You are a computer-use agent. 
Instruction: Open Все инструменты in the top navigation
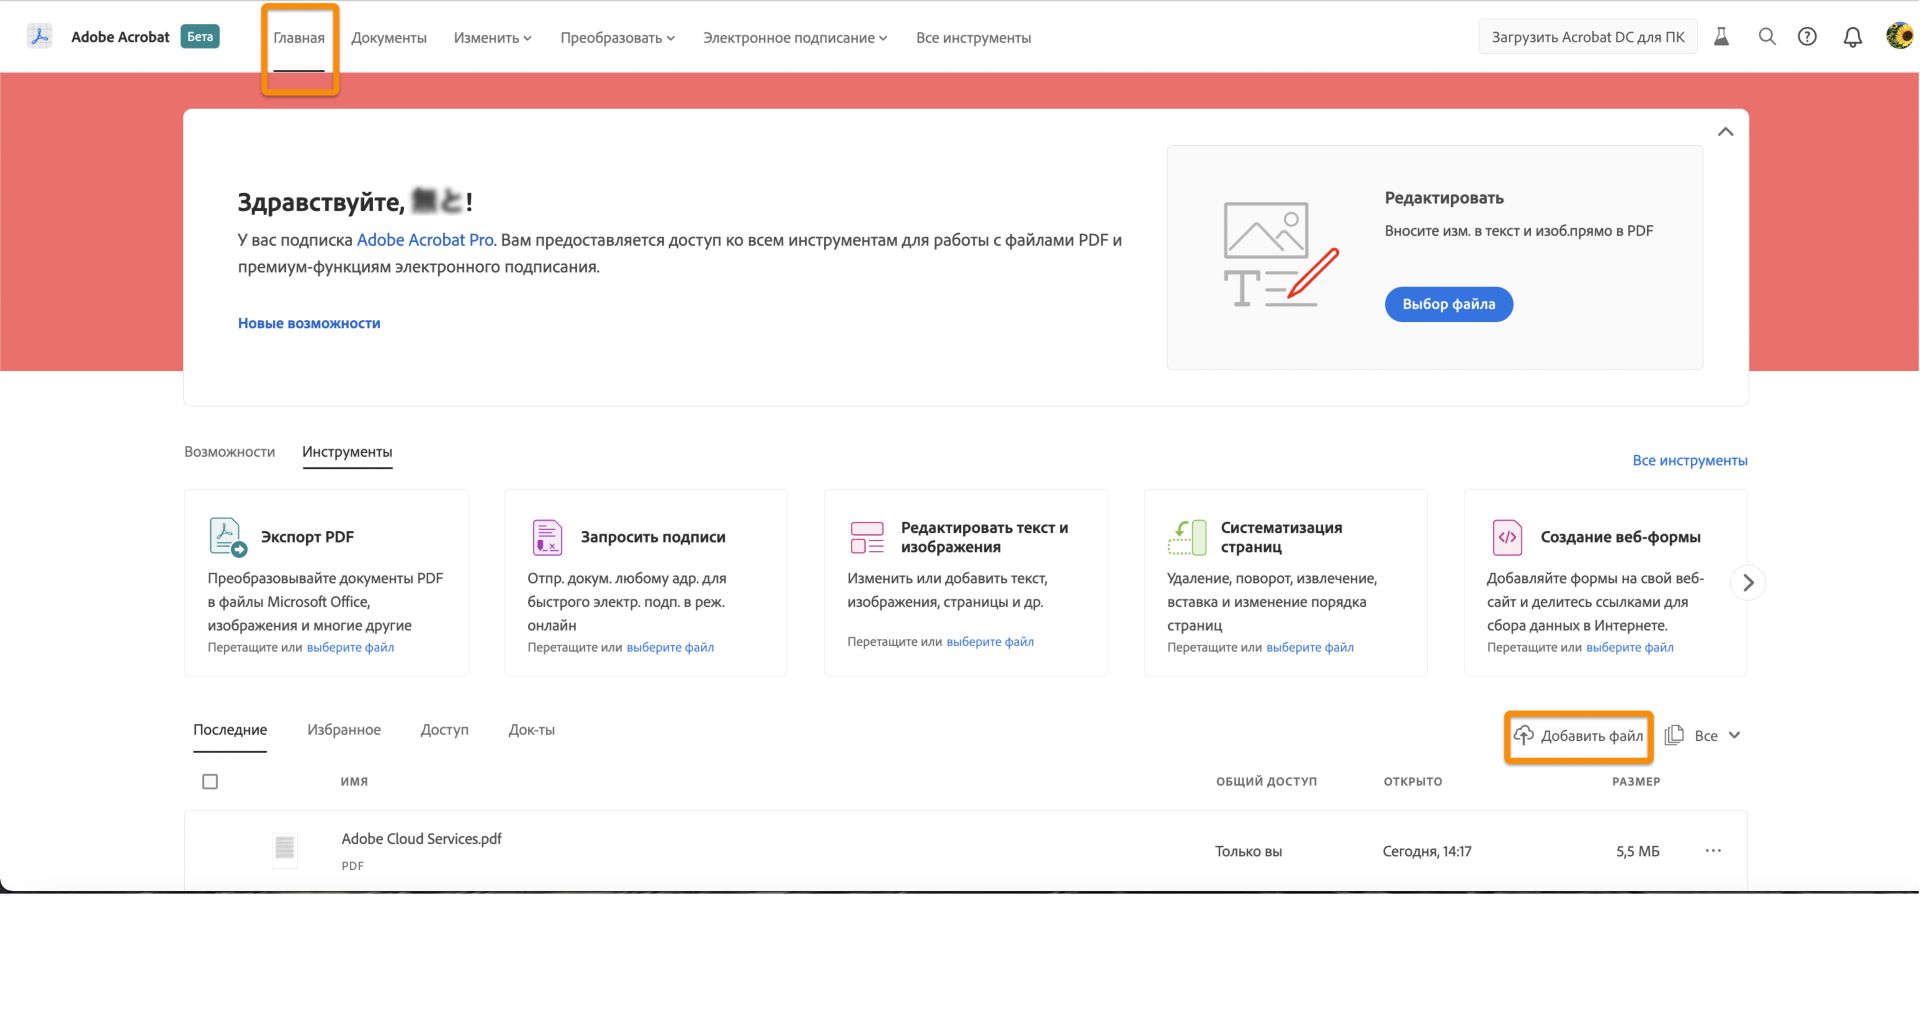pyautogui.click(x=973, y=38)
